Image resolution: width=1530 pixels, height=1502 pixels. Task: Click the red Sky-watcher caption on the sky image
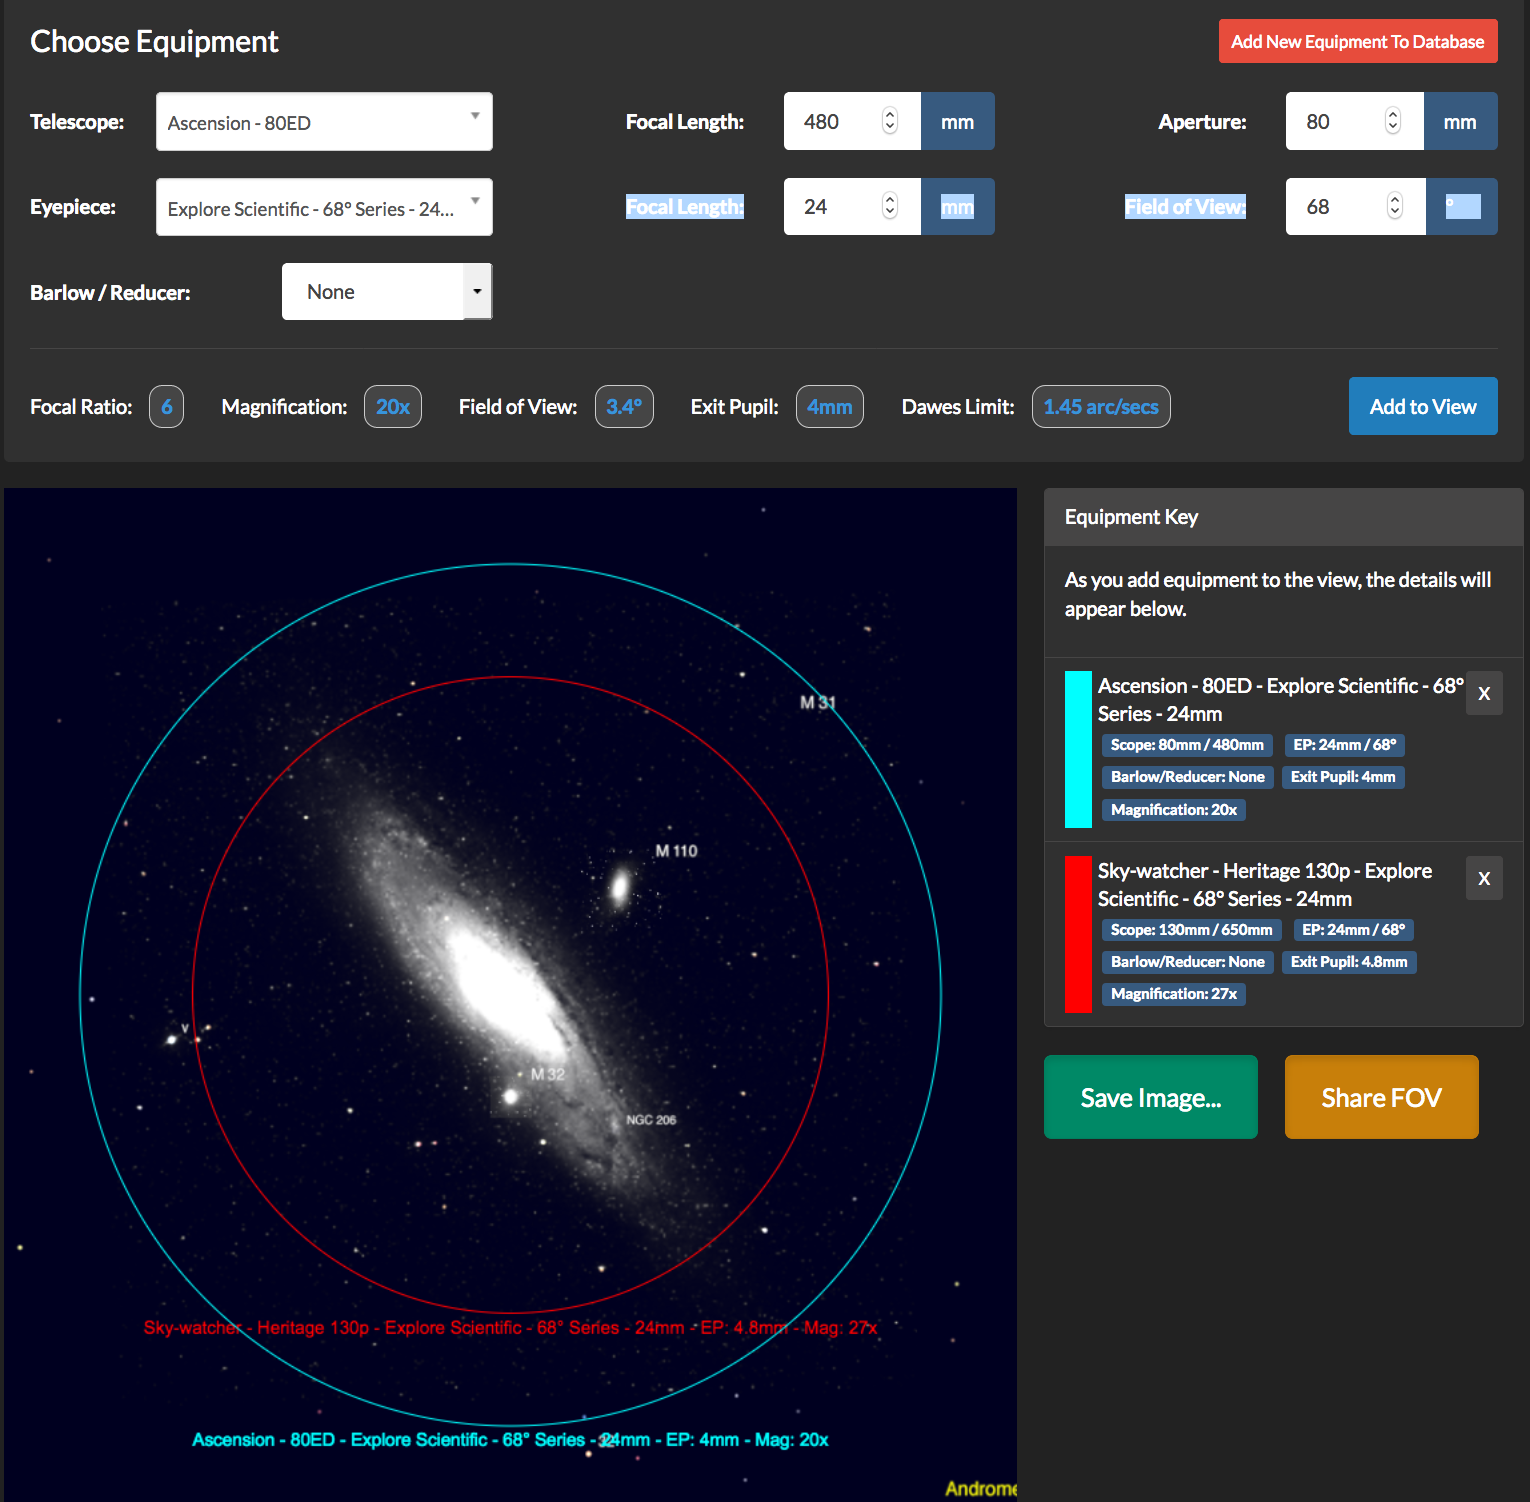pos(511,1328)
